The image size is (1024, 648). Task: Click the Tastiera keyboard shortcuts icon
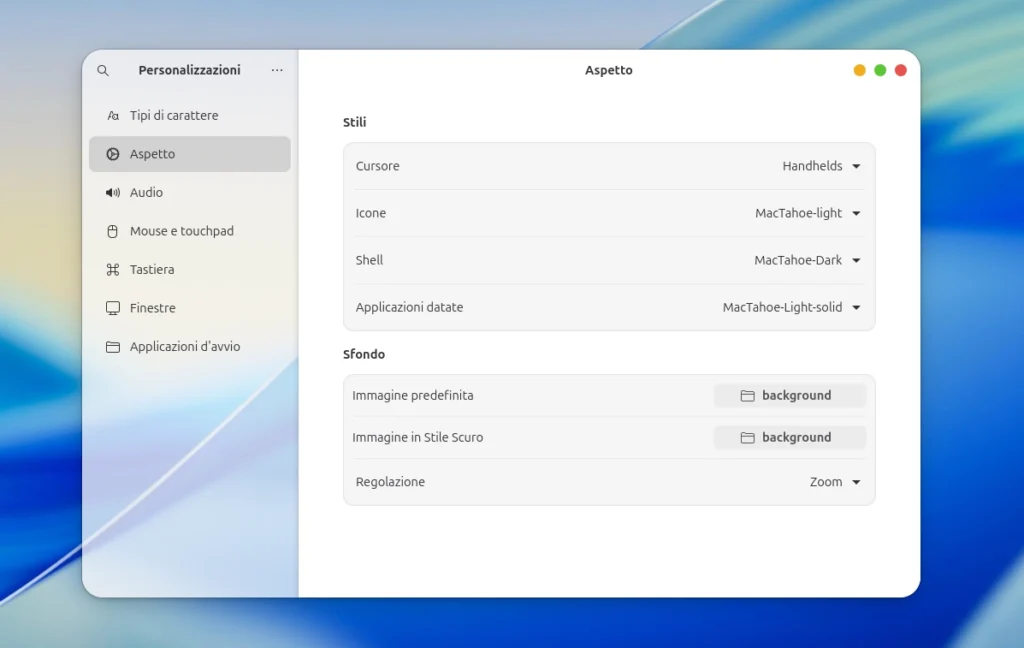[112, 269]
